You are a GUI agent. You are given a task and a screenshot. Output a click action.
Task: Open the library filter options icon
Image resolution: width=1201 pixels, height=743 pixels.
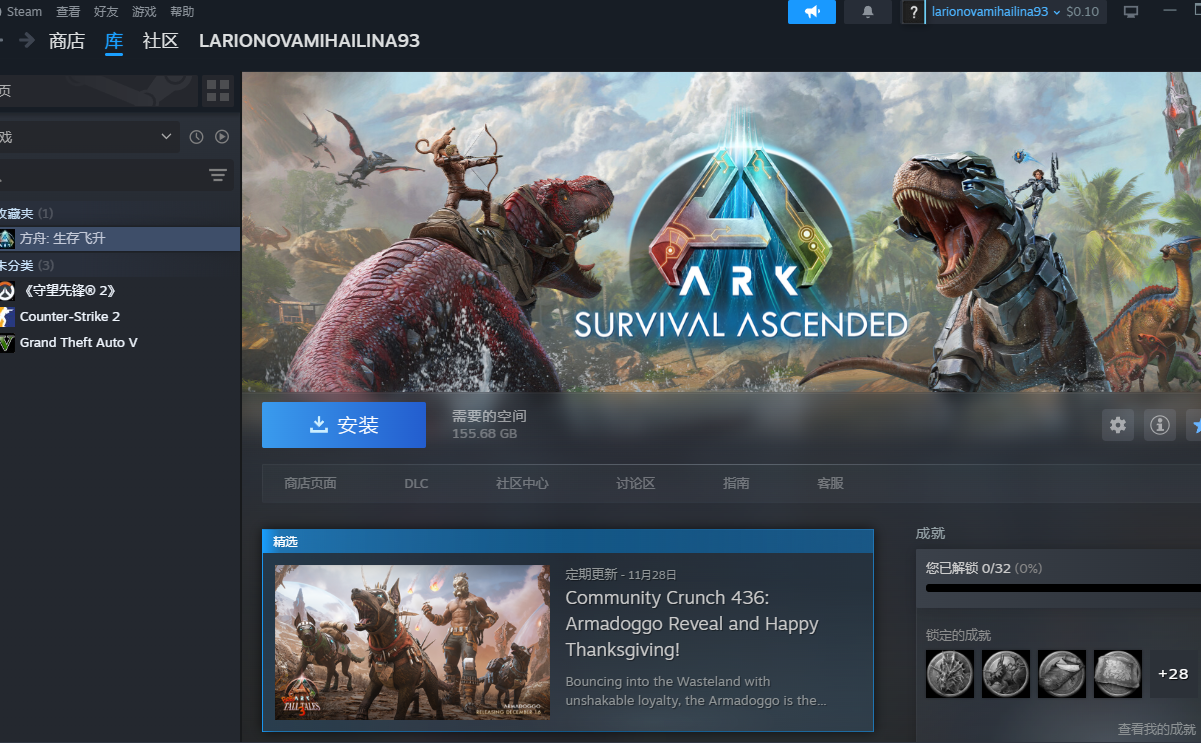tap(217, 176)
